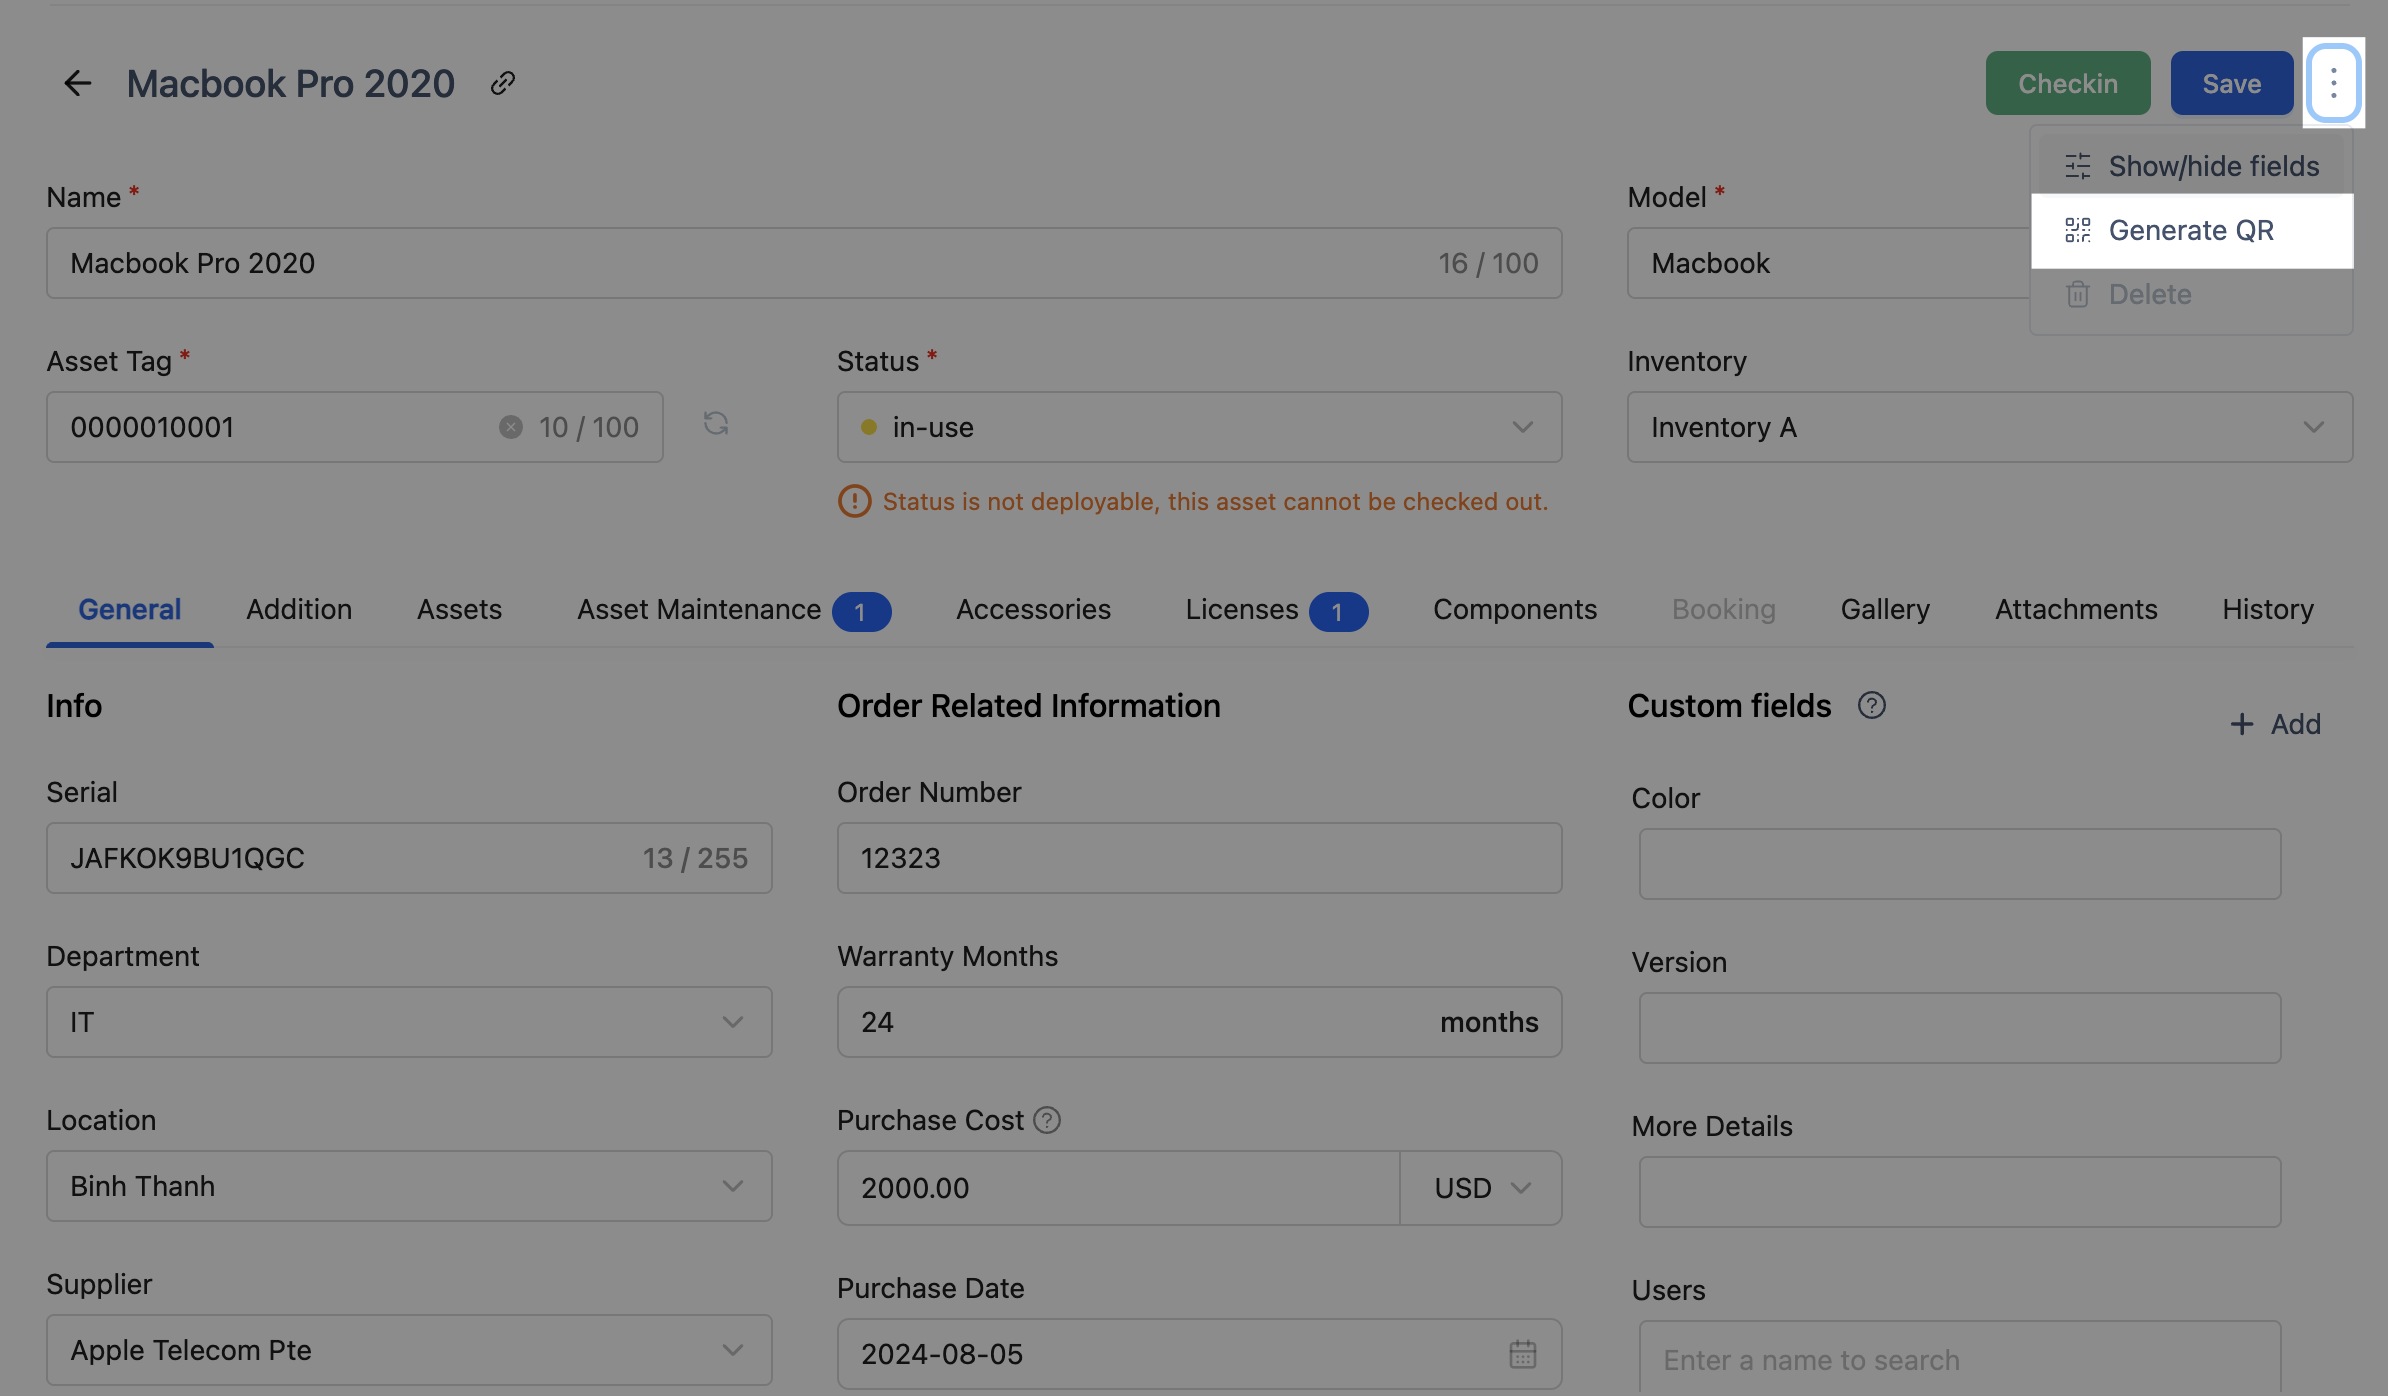Click the Custom fields help icon
Screen dimensions: 2388x1396
pyautogui.click(x=1871, y=706)
